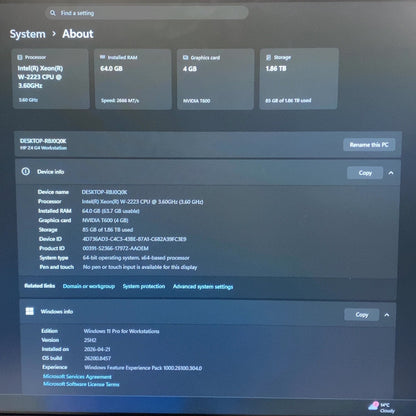
Task: Click the About breadcrumb title
Action: 78,34
